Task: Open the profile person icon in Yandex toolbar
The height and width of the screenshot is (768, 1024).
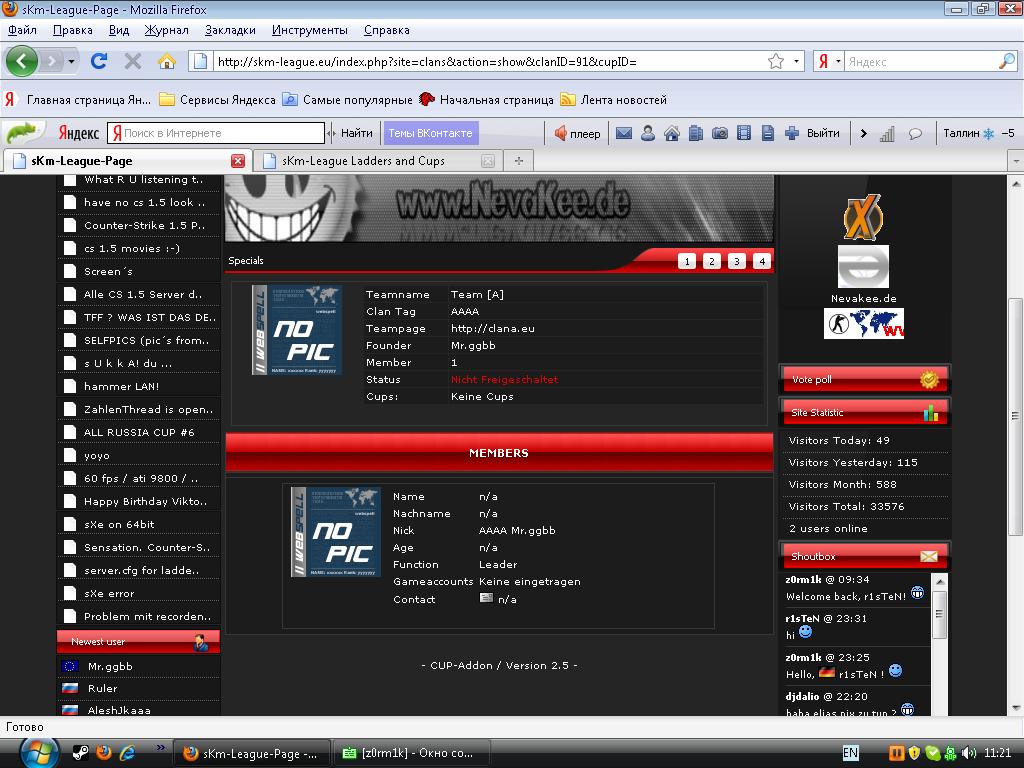Action: tap(648, 133)
